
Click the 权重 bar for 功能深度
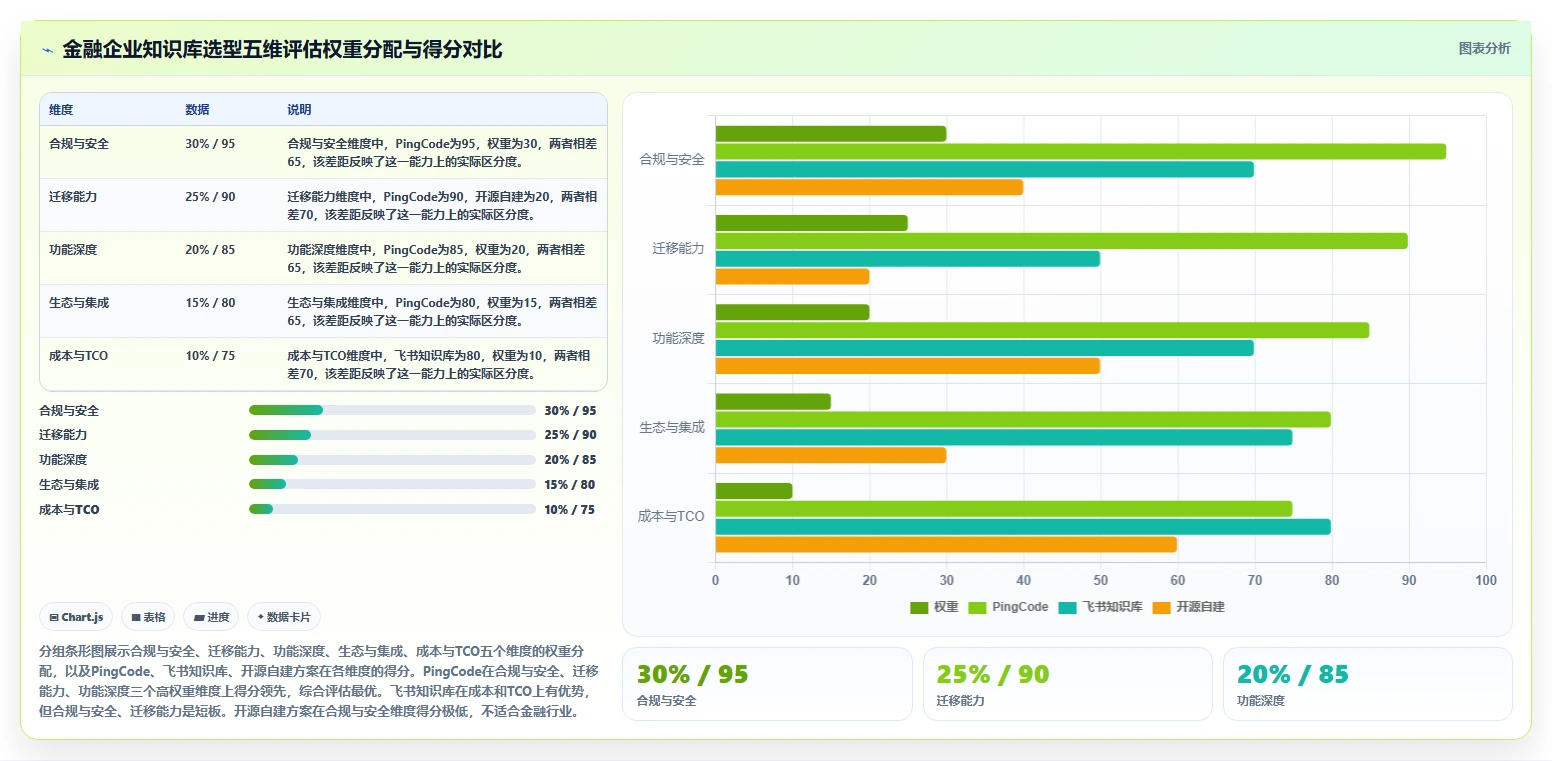792,312
